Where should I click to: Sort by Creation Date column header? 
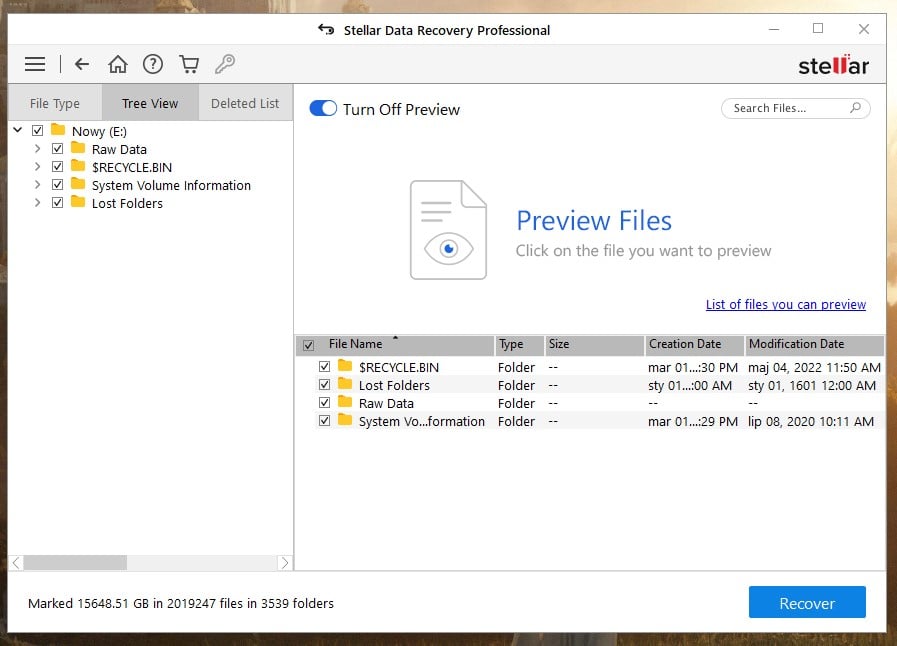pyautogui.click(x=694, y=344)
